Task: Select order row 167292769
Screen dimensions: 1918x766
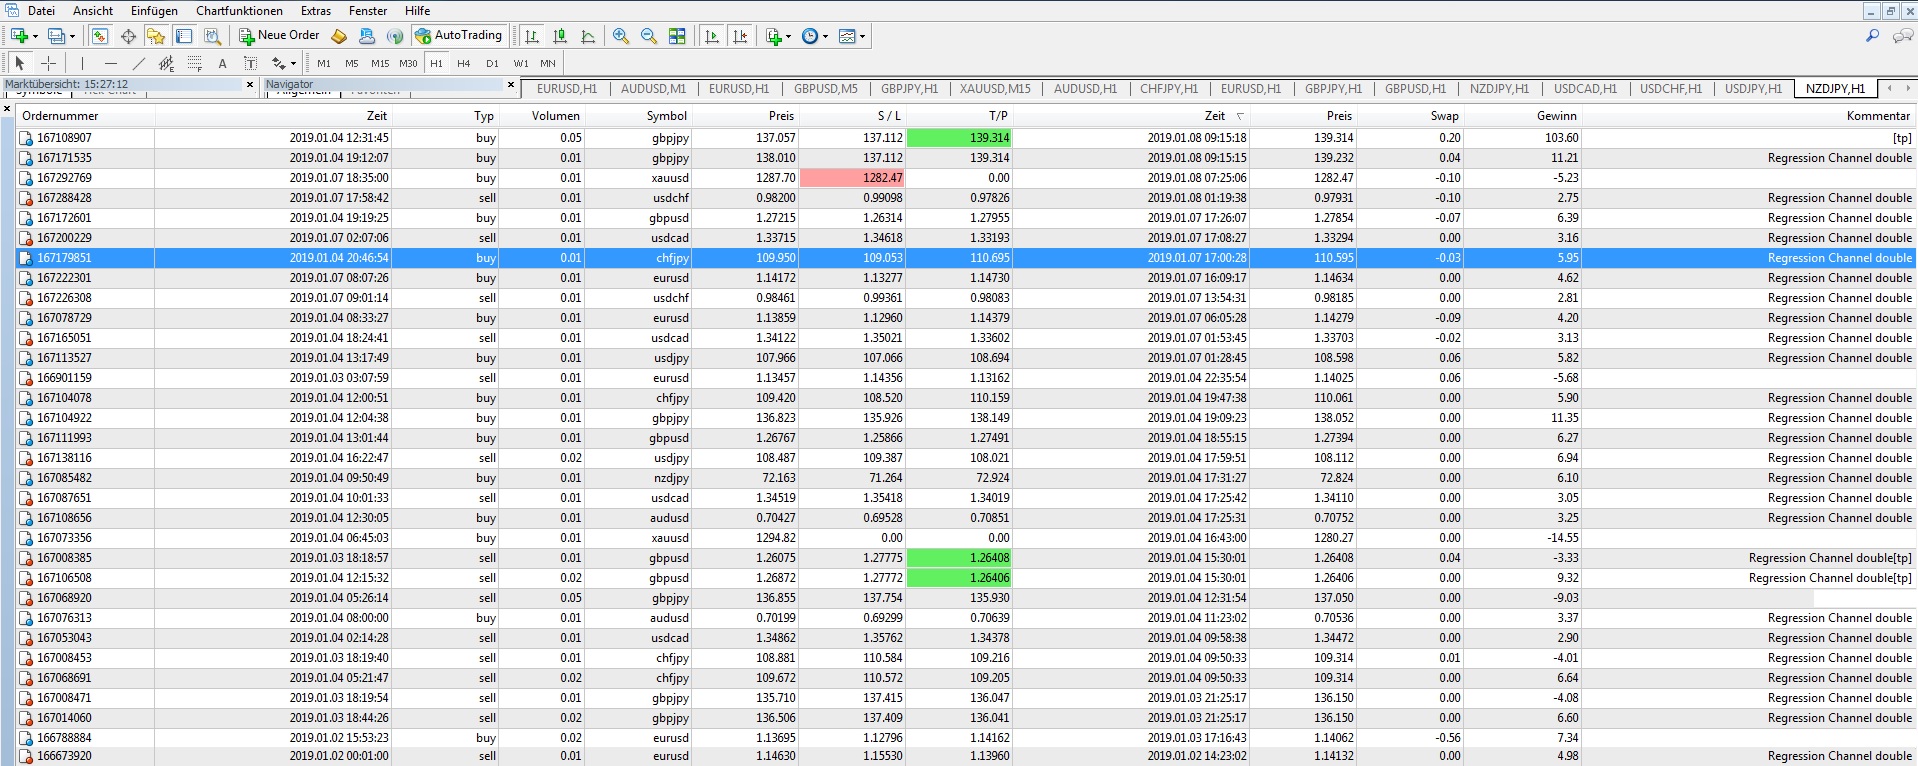Action: [64, 178]
